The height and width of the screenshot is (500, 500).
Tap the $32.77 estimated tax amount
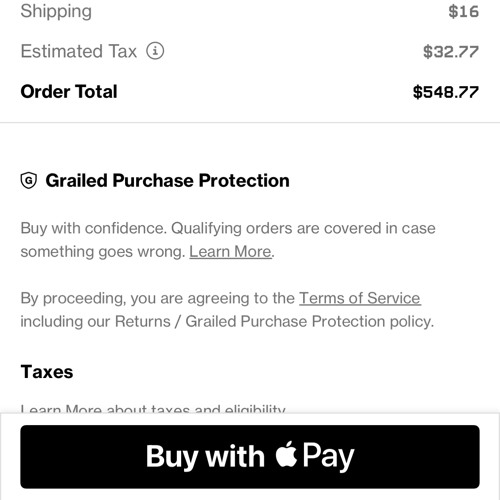(x=451, y=51)
